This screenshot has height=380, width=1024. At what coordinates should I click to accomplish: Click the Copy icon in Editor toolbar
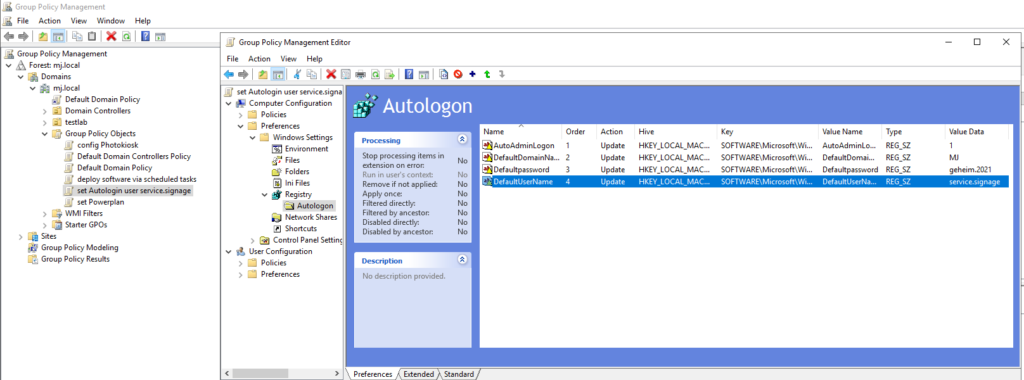tap(312, 74)
